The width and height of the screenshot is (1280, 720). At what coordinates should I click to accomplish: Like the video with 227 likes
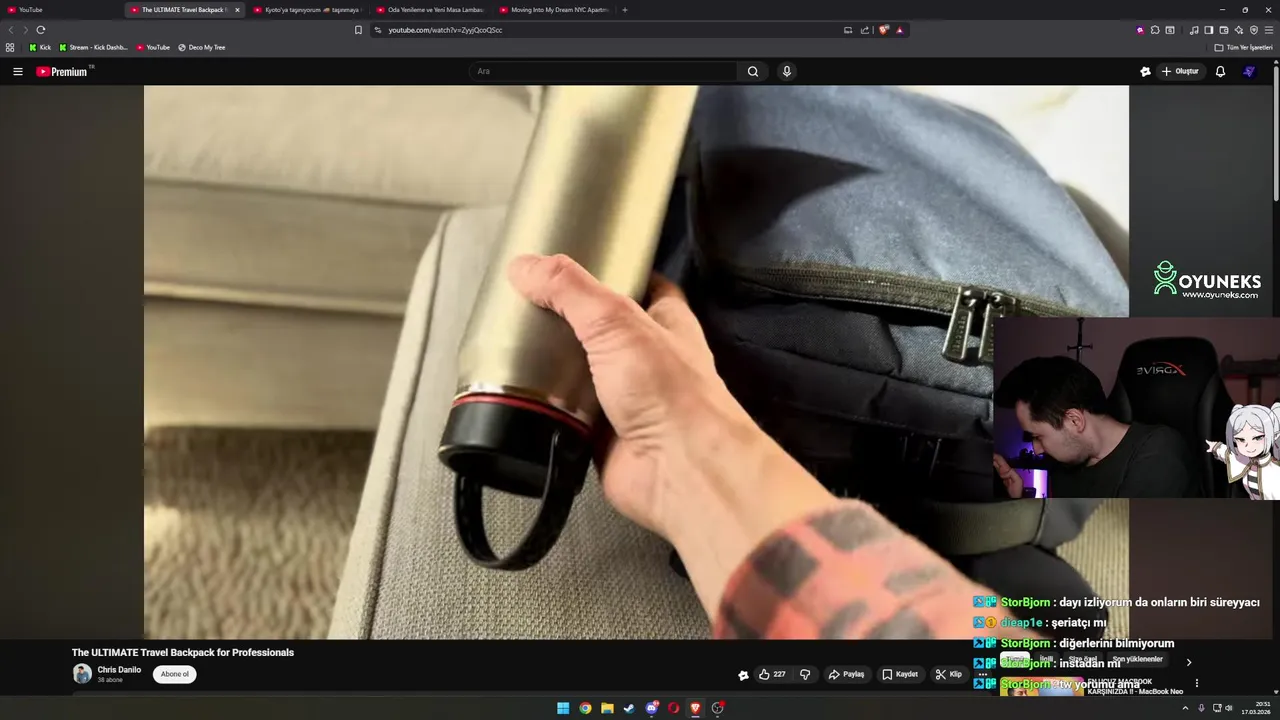coord(771,674)
